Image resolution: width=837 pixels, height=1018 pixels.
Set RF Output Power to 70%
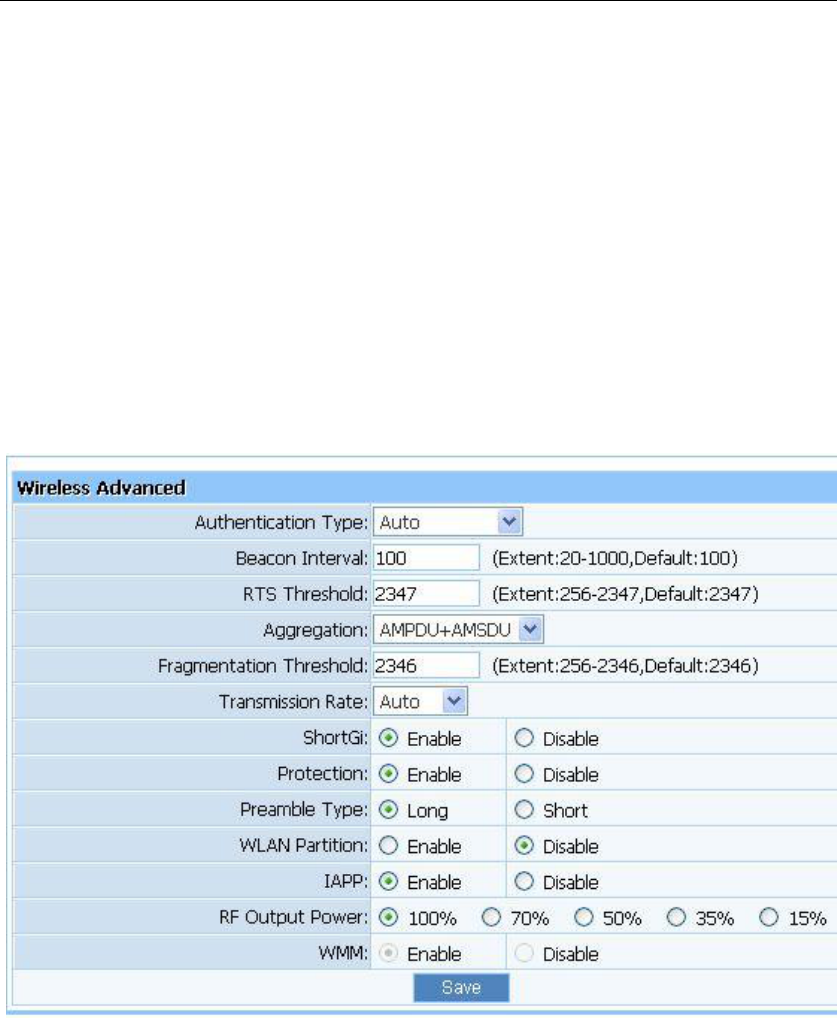coord(492,917)
